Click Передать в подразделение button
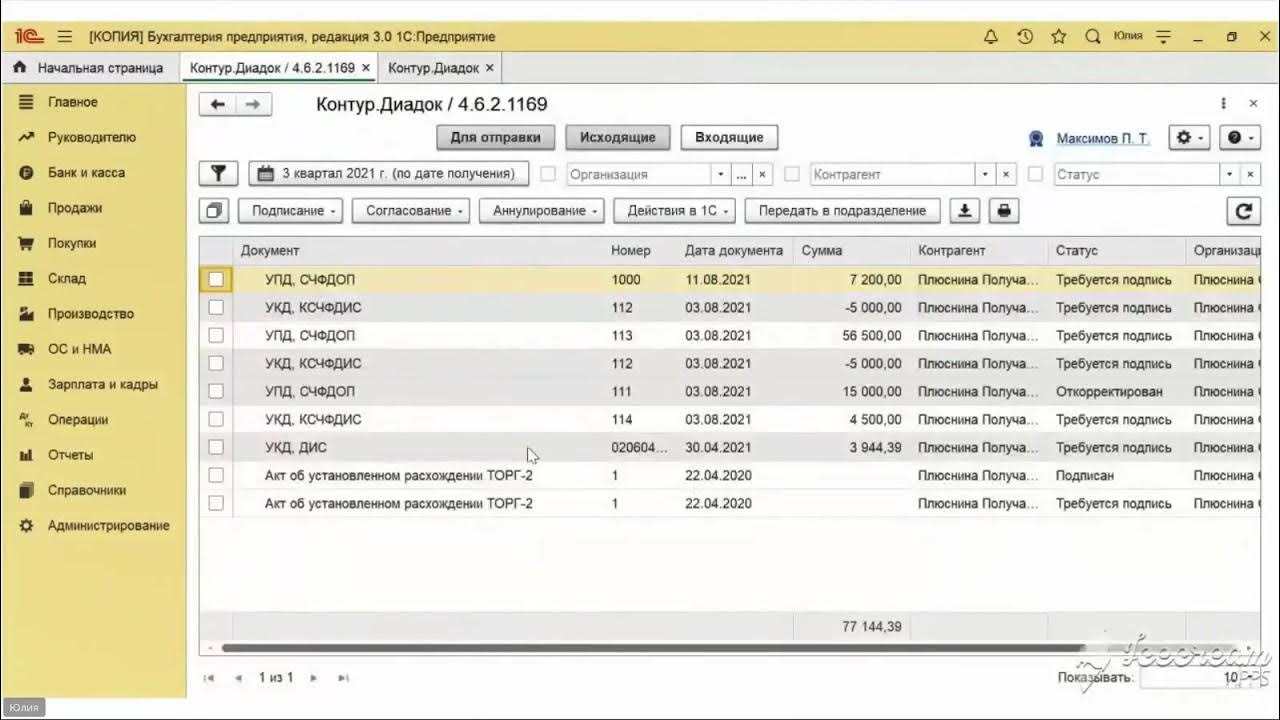1280x720 pixels. (x=842, y=211)
